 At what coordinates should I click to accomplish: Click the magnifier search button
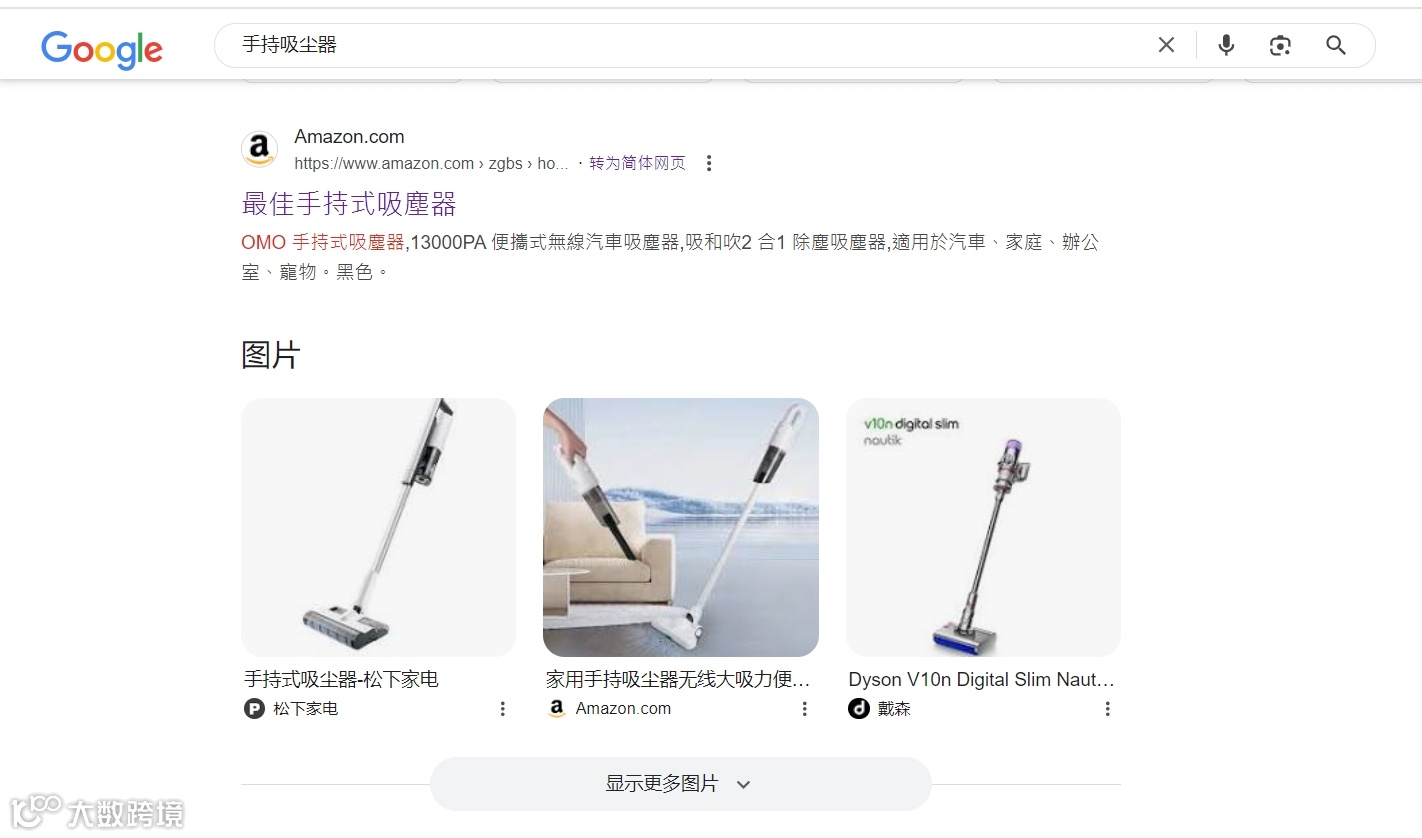1336,45
